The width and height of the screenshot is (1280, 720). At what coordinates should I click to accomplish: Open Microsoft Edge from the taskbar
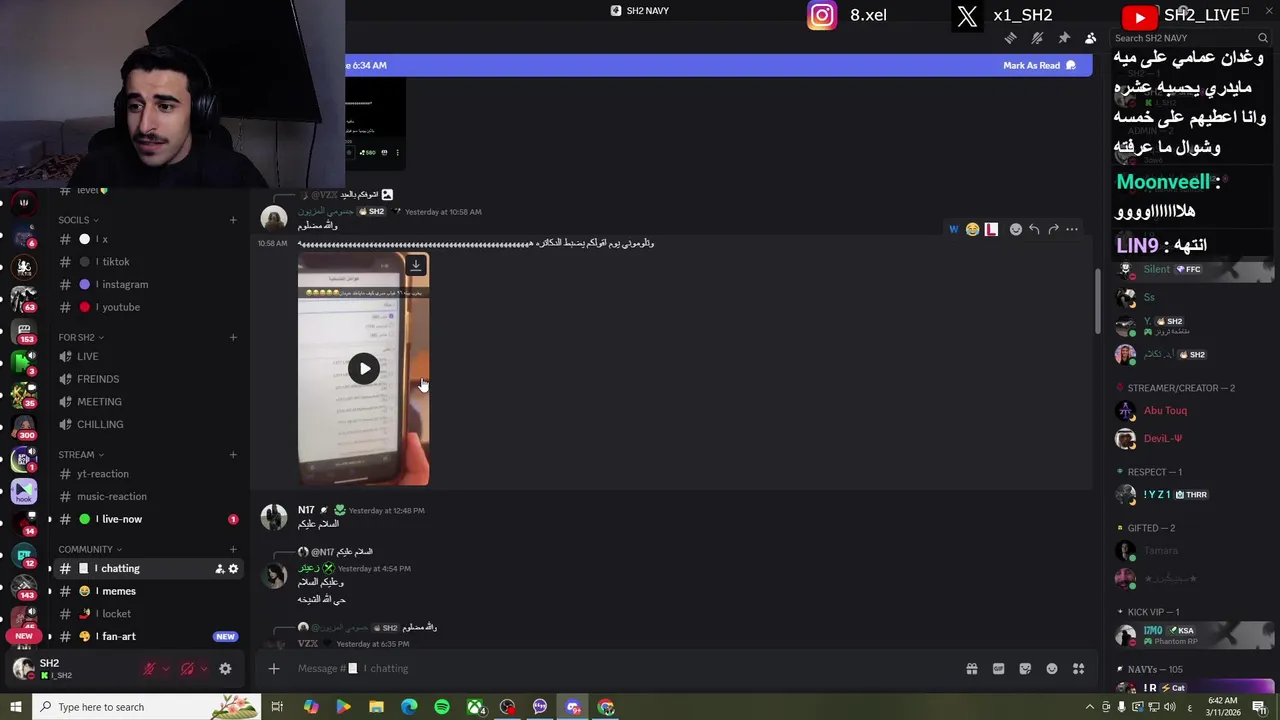409,707
